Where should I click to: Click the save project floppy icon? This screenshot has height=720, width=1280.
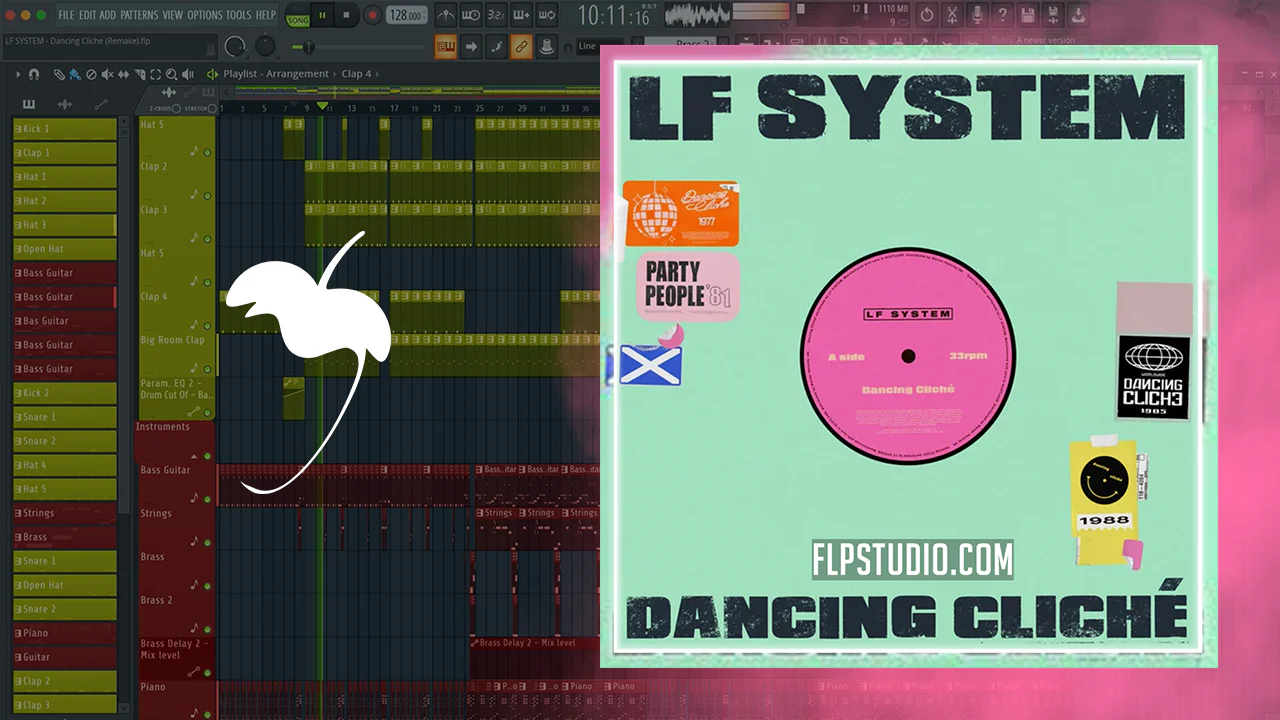pos(1027,15)
